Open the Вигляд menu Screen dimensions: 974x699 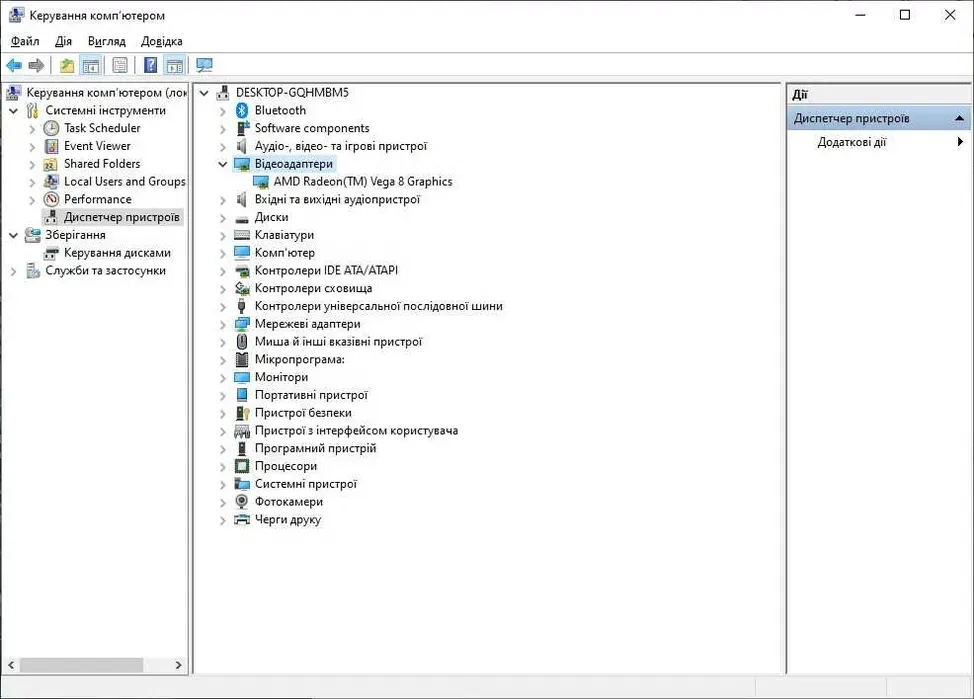(106, 41)
